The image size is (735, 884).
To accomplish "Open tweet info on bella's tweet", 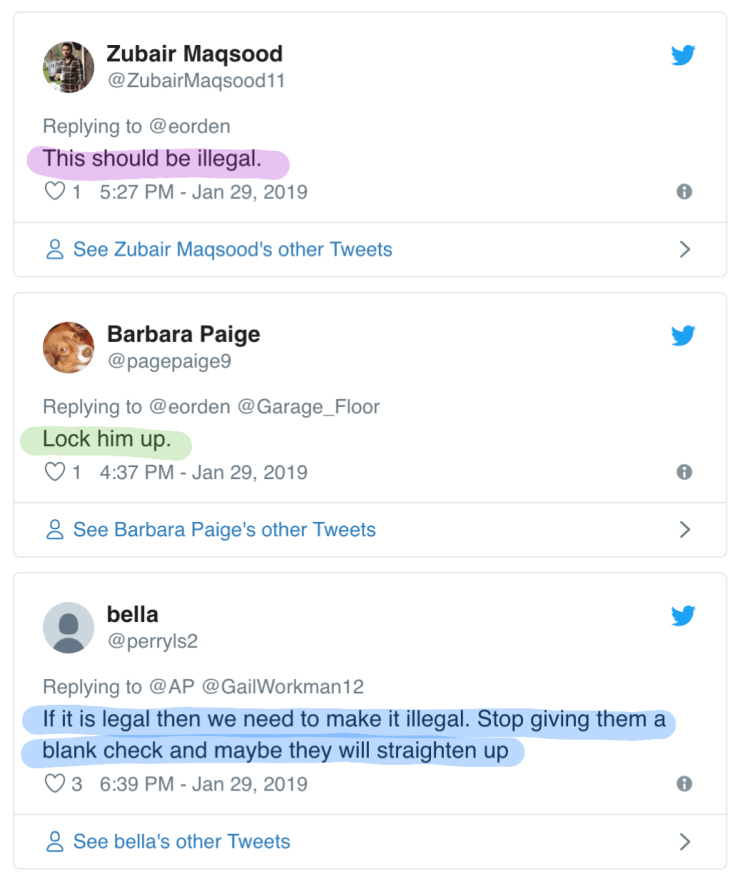I will click(x=684, y=784).
